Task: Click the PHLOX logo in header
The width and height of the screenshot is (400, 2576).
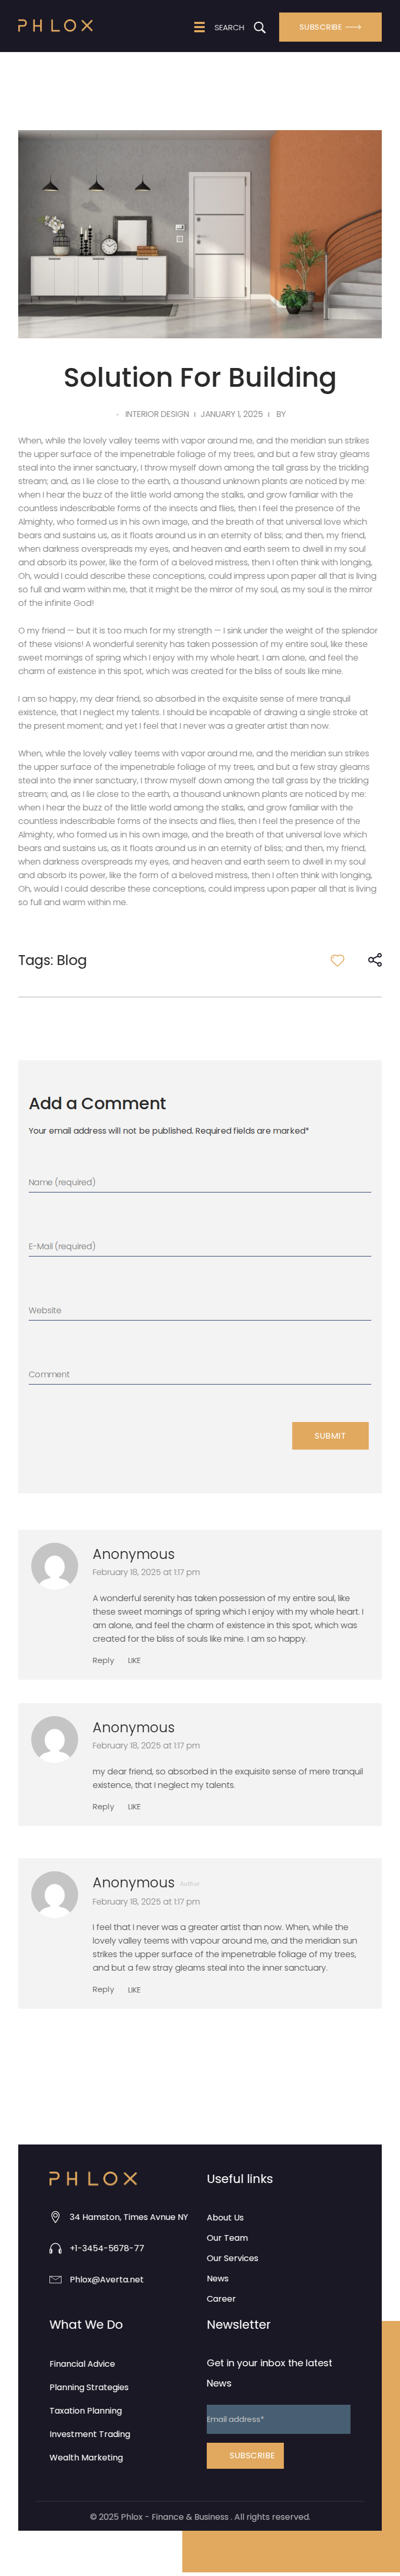Action: 55,26
